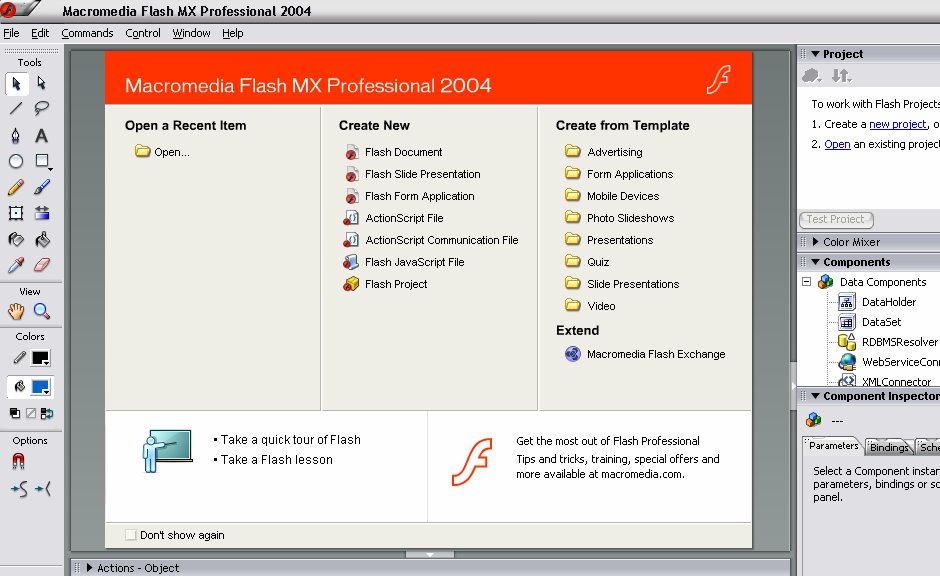Expand the Color Mixer panel

click(815, 242)
